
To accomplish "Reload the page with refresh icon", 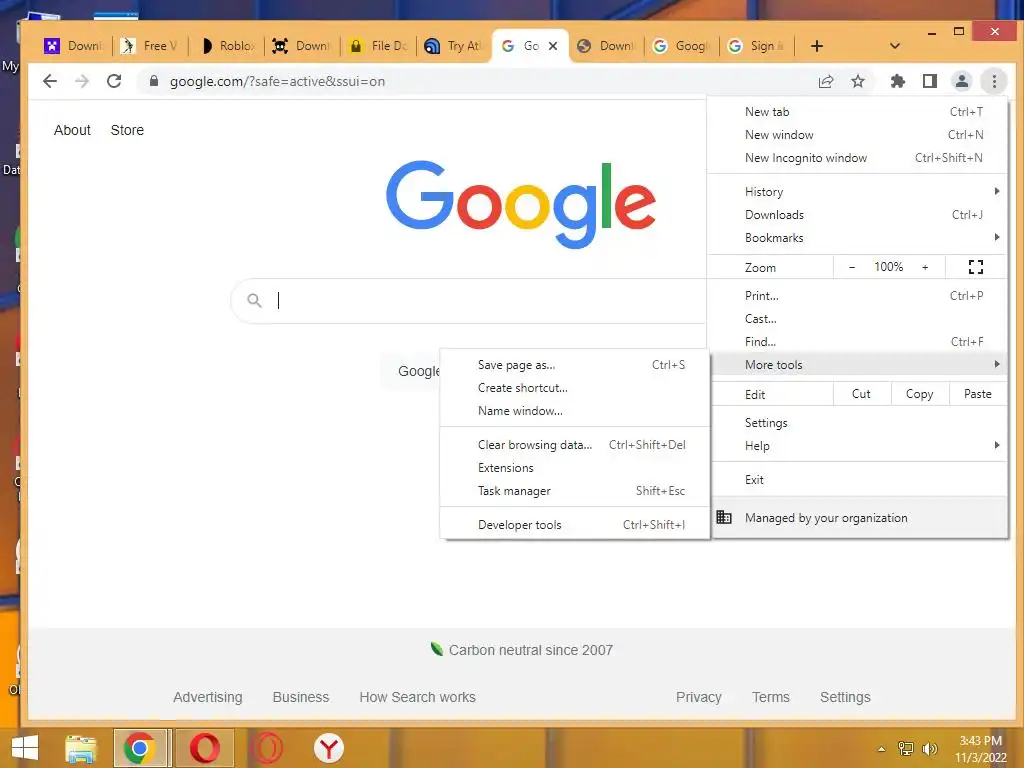I will tap(114, 81).
